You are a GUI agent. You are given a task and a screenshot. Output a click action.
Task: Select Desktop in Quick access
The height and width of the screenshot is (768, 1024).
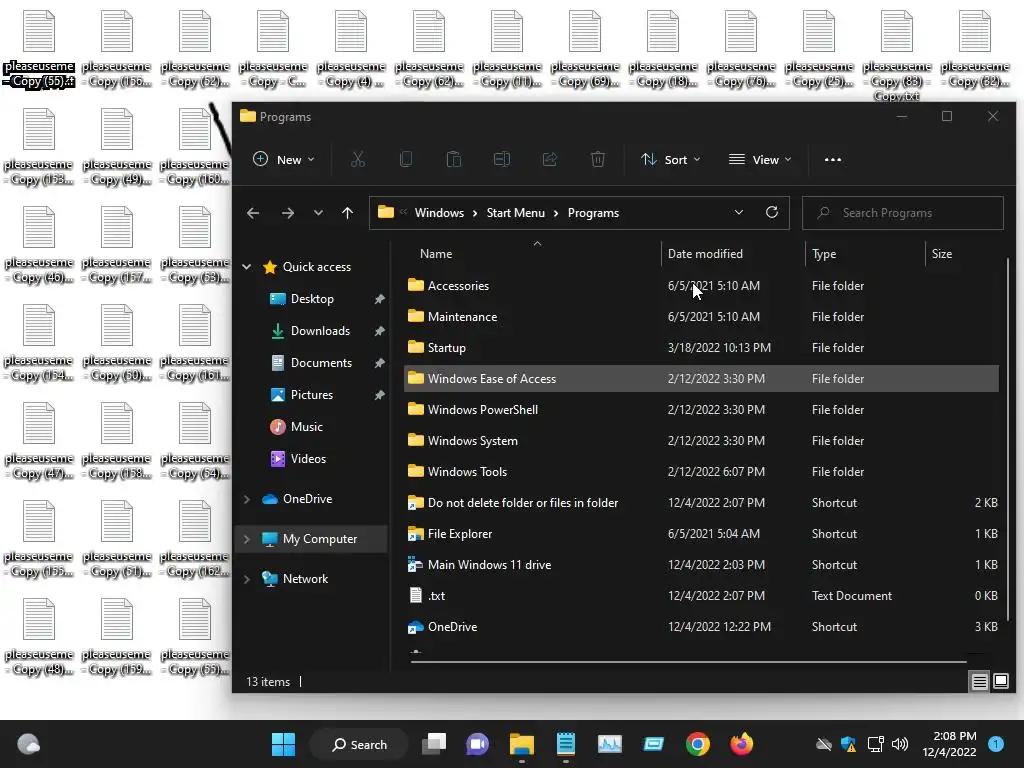point(312,299)
